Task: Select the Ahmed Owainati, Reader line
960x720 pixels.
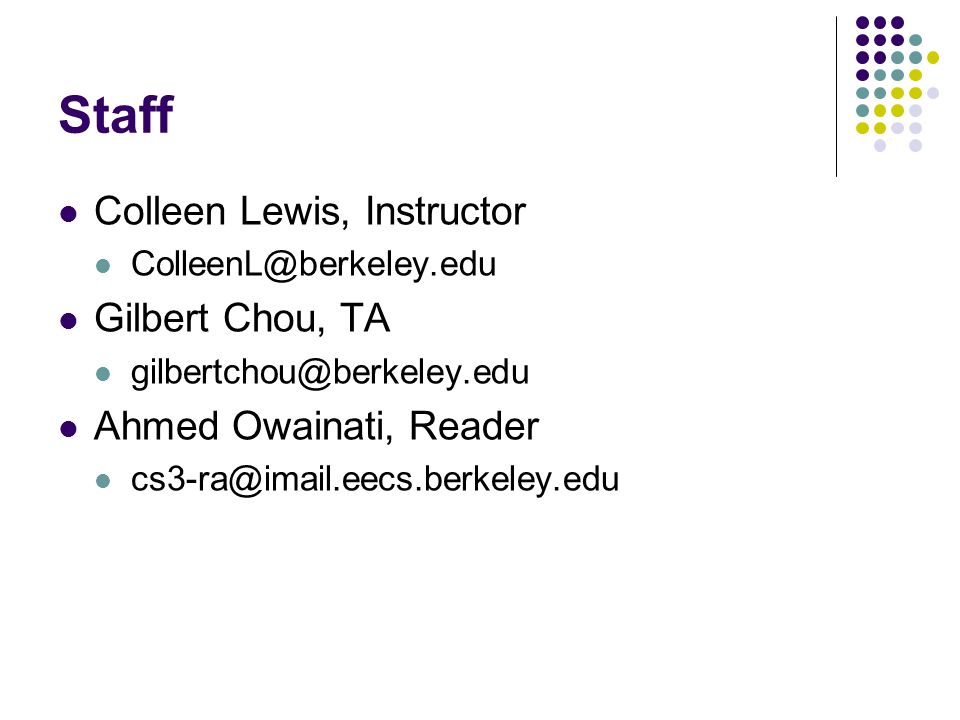Action: (x=317, y=426)
